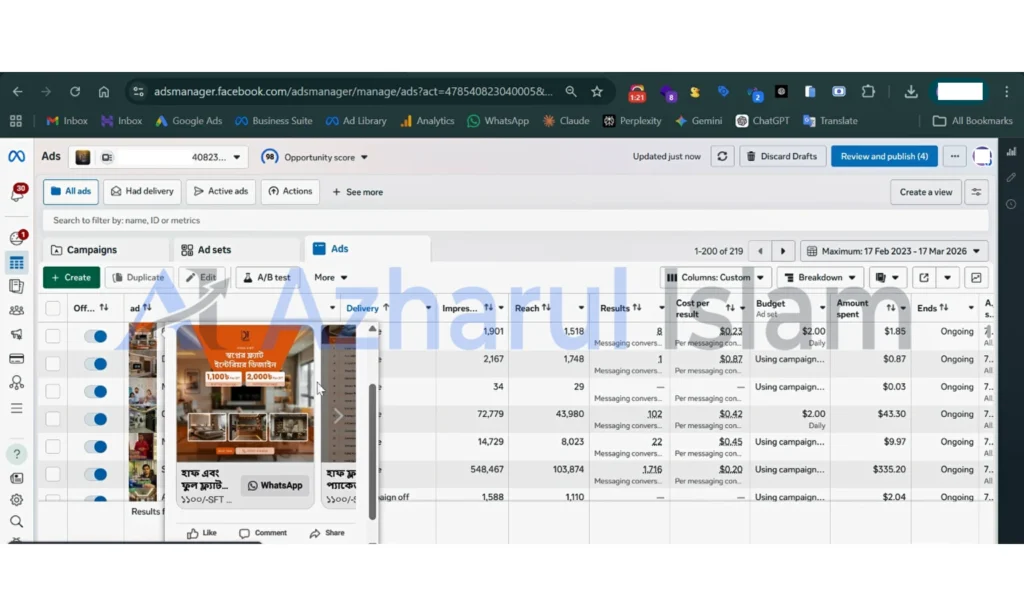Viewport: 1024px width, 616px height.
Task: Click the megaphone icon in left sidebar
Action: (x=17, y=334)
